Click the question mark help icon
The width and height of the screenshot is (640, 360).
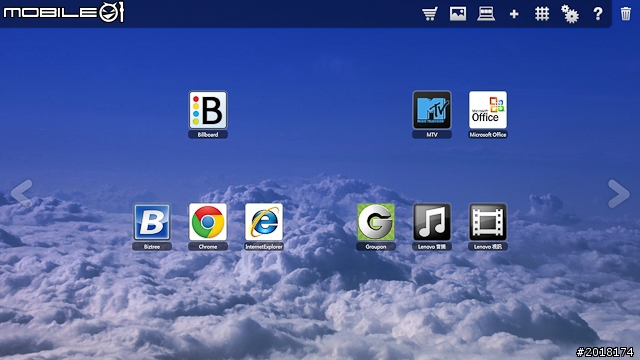(x=598, y=14)
